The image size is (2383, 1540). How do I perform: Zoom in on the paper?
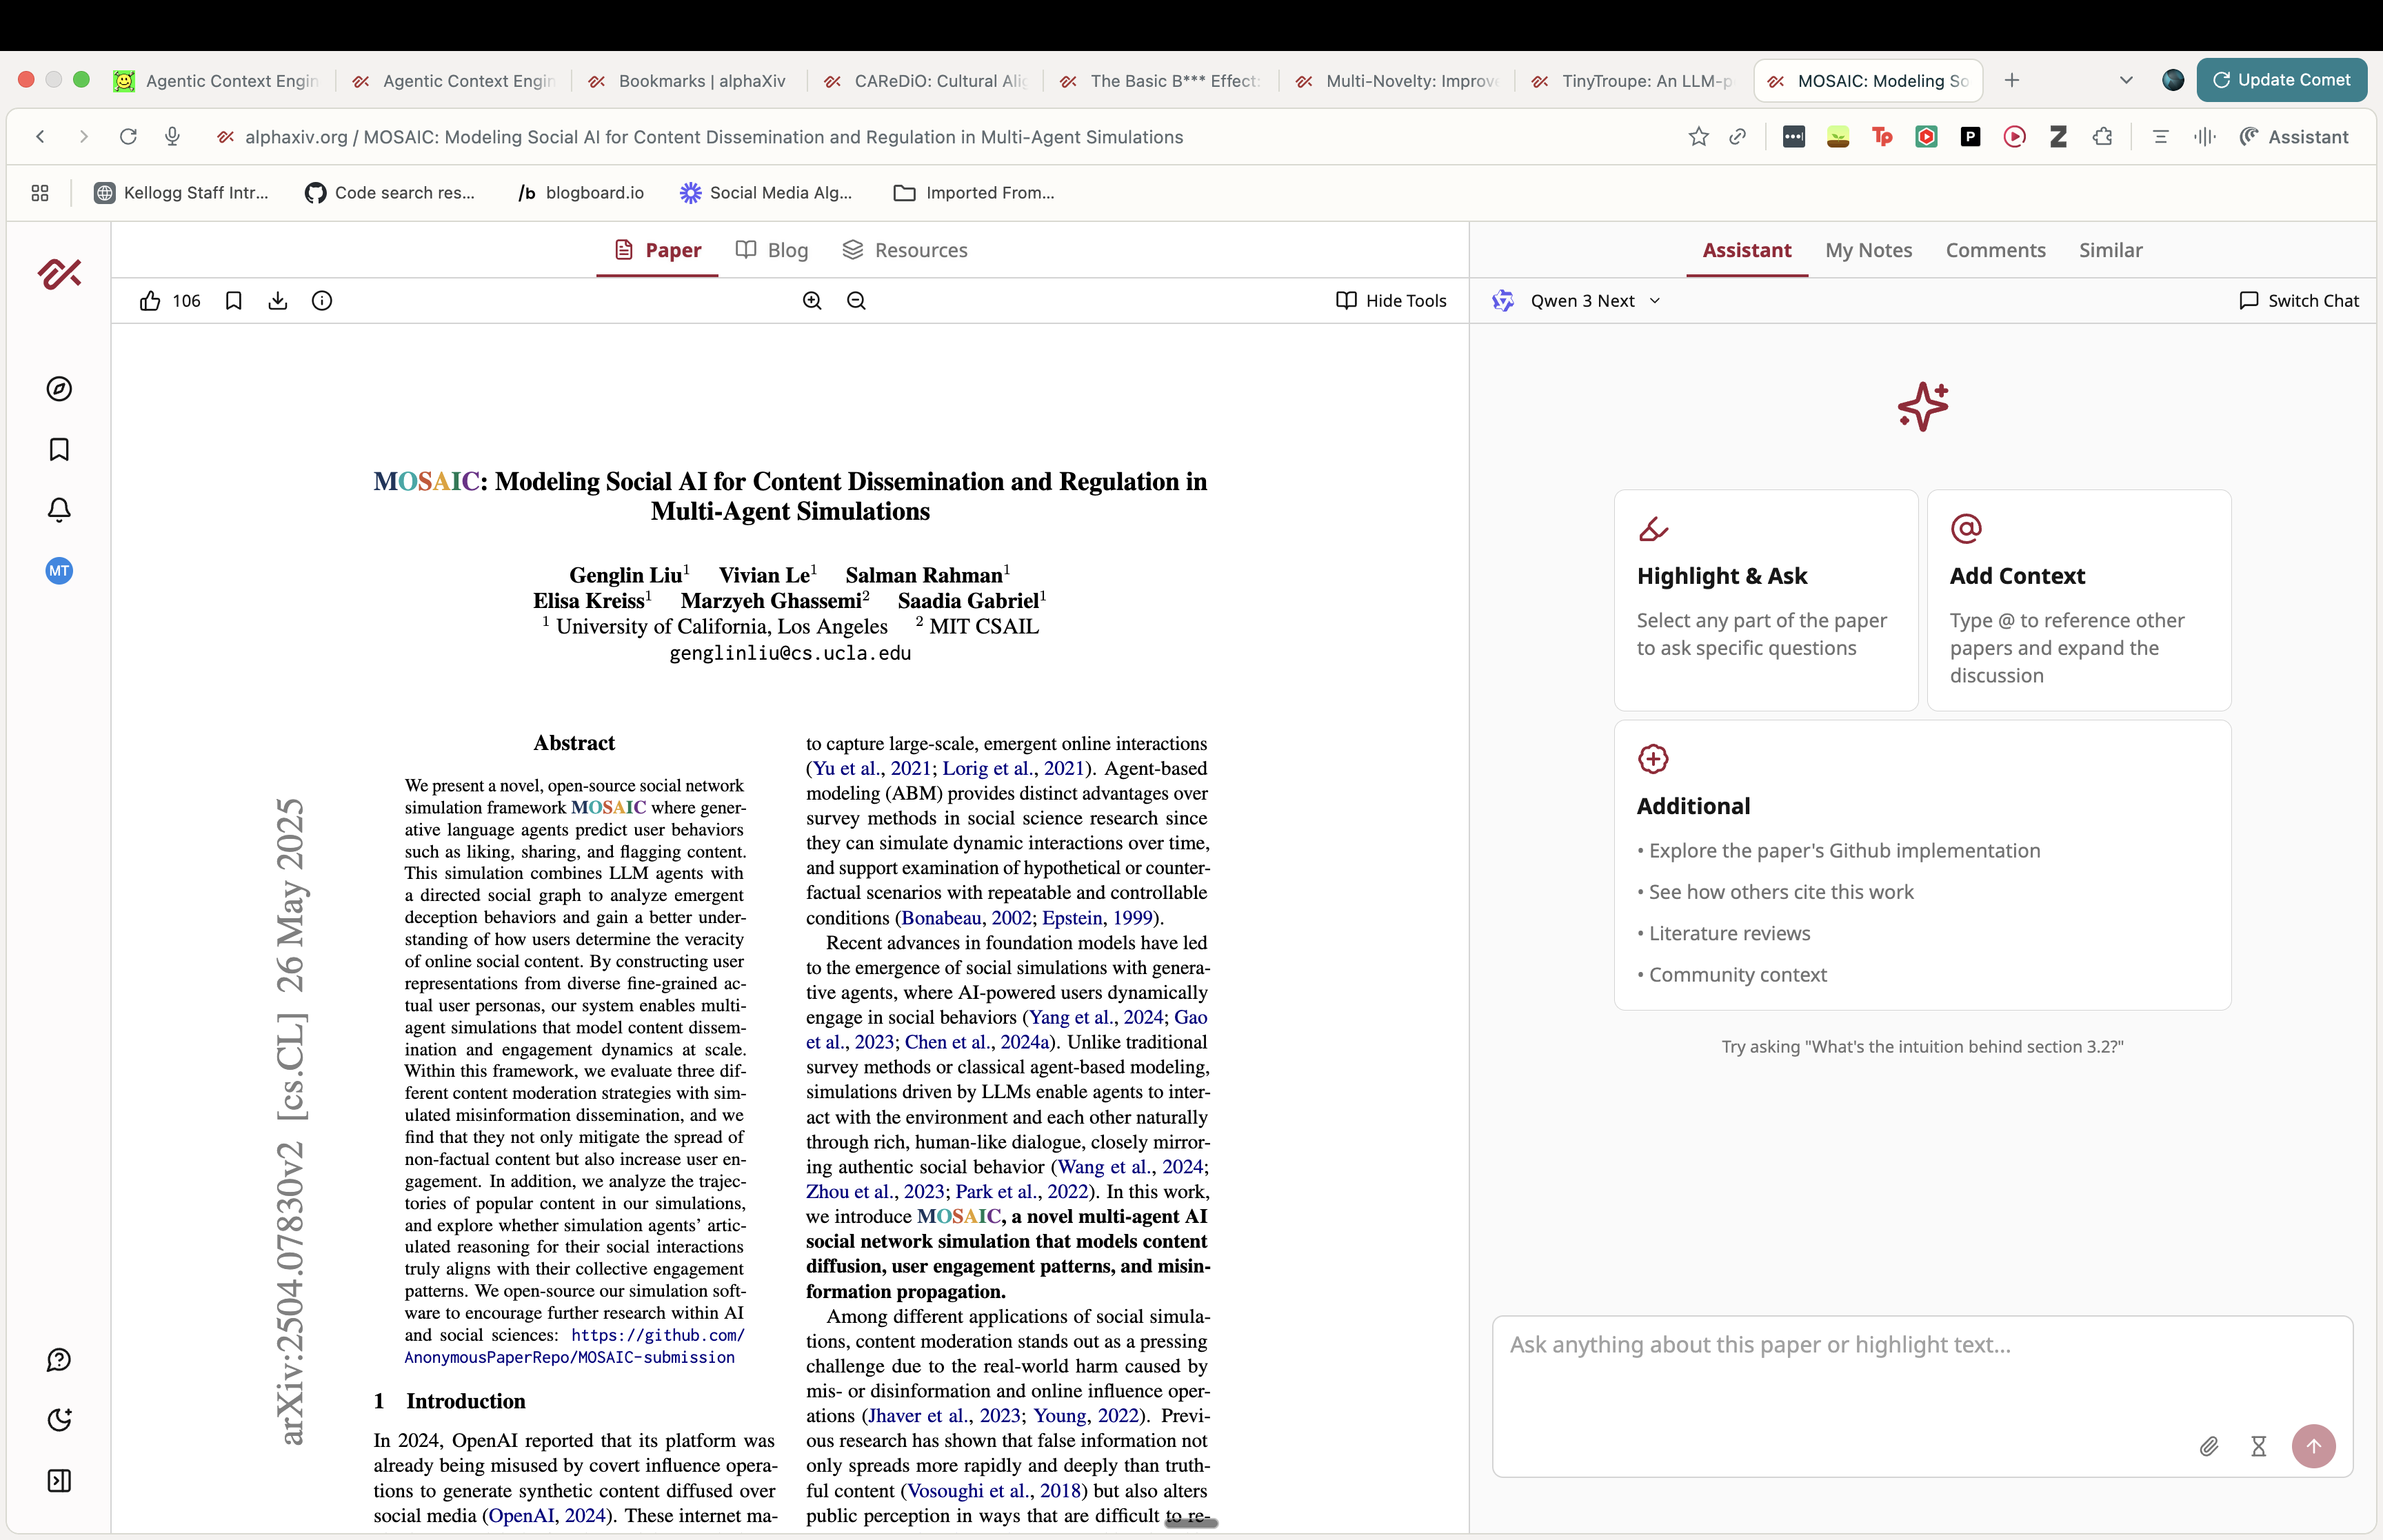(x=812, y=301)
